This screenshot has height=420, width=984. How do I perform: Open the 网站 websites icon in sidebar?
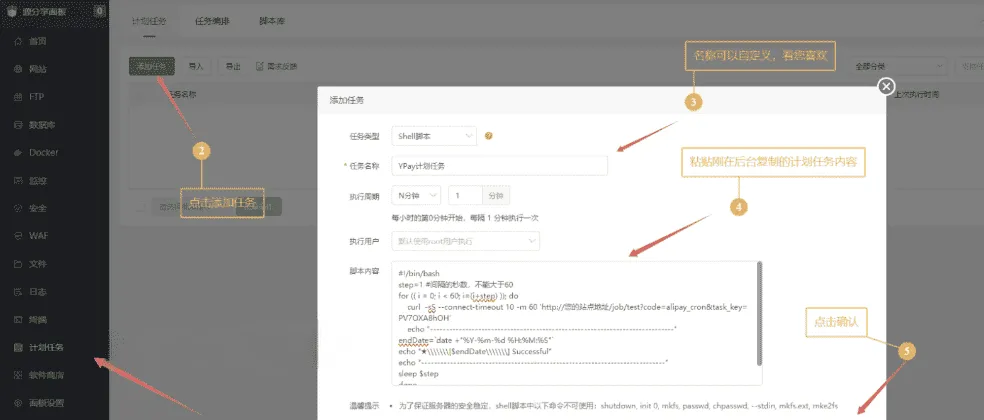pos(18,69)
